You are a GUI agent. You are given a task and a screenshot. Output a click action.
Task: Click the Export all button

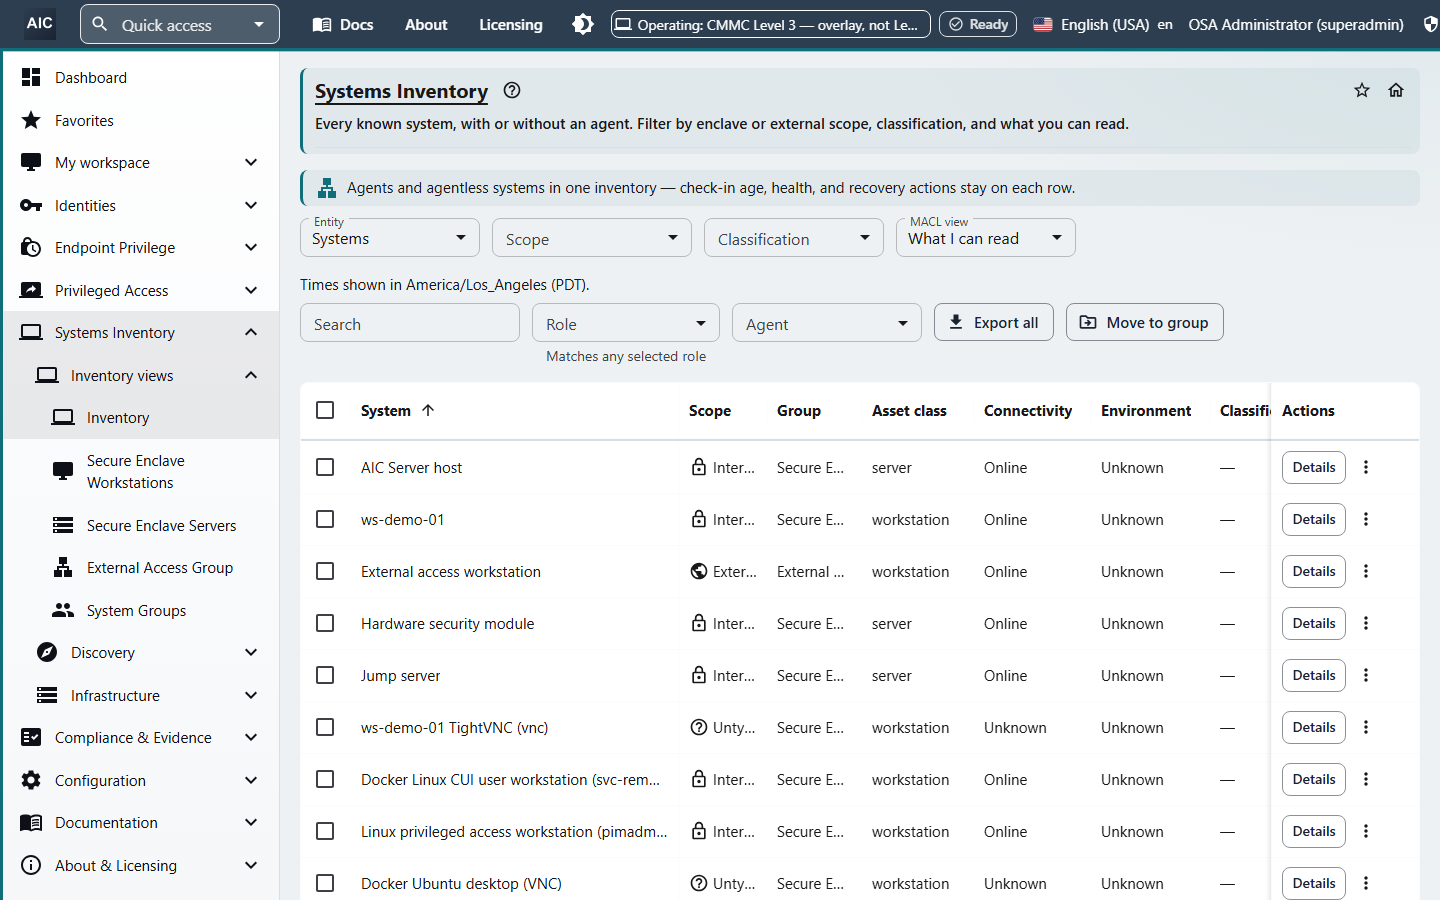coord(994,322)
